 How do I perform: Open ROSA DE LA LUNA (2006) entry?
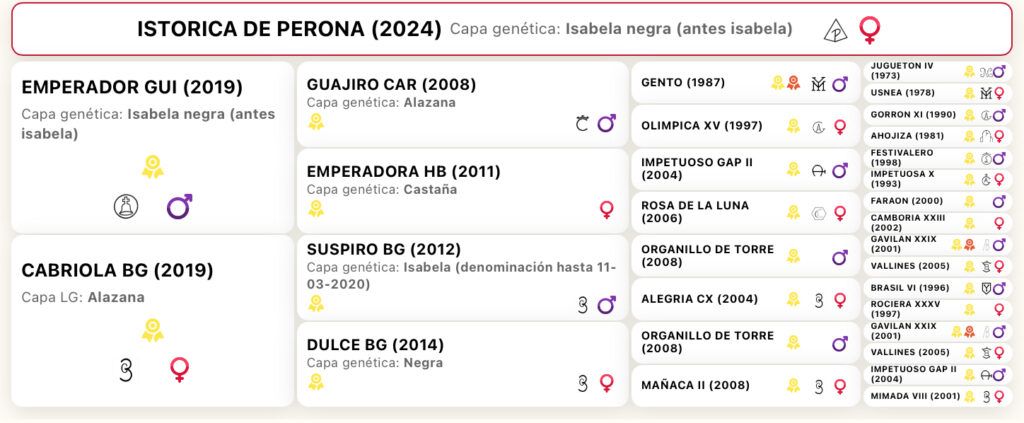coord(746,212)
